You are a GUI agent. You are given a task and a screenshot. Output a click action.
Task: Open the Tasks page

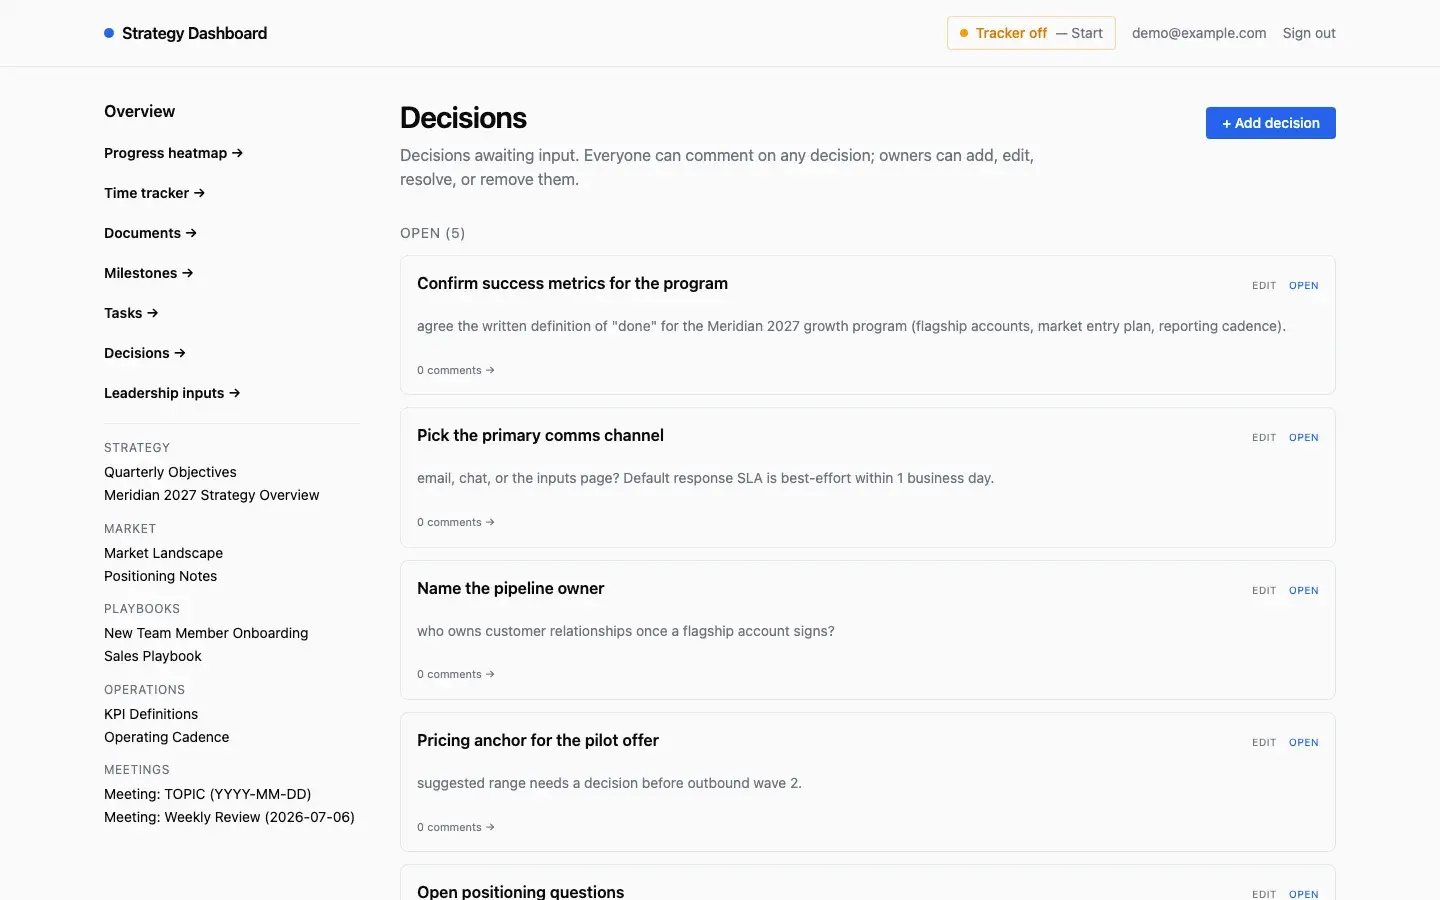click(131, 313)
